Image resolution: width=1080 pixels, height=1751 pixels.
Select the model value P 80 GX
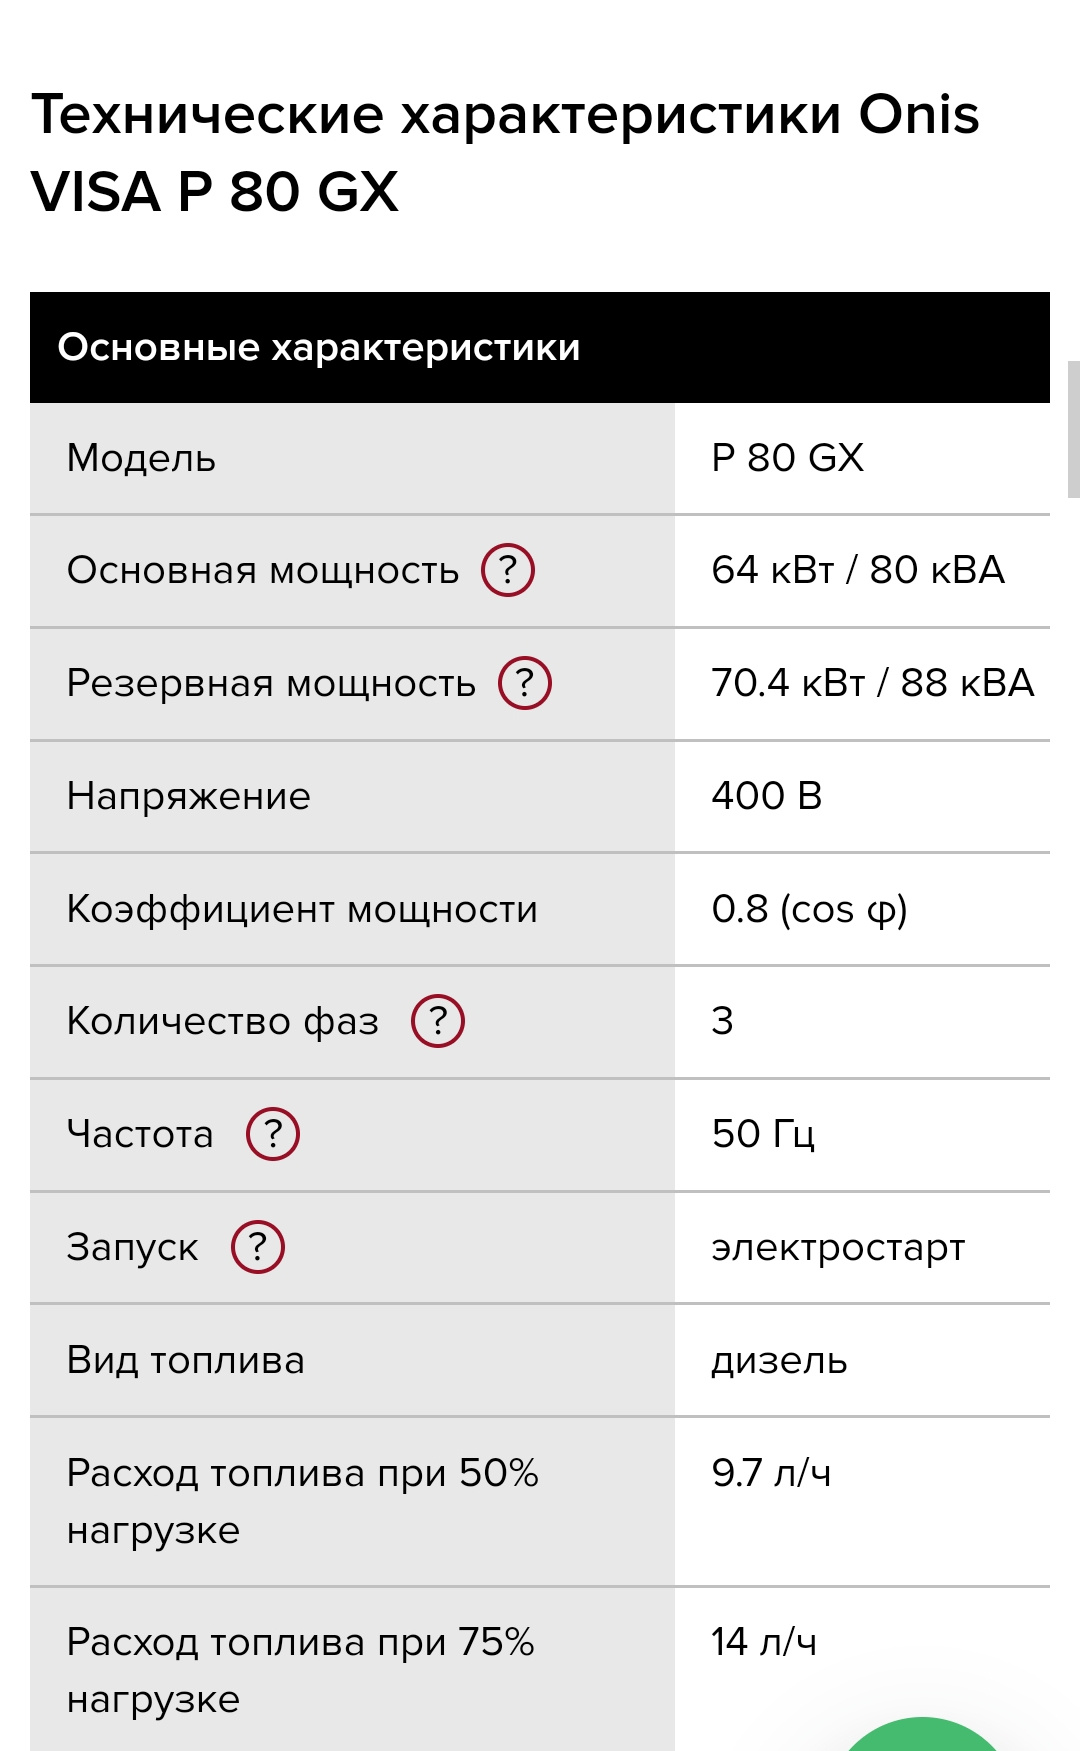click(788, 458)
